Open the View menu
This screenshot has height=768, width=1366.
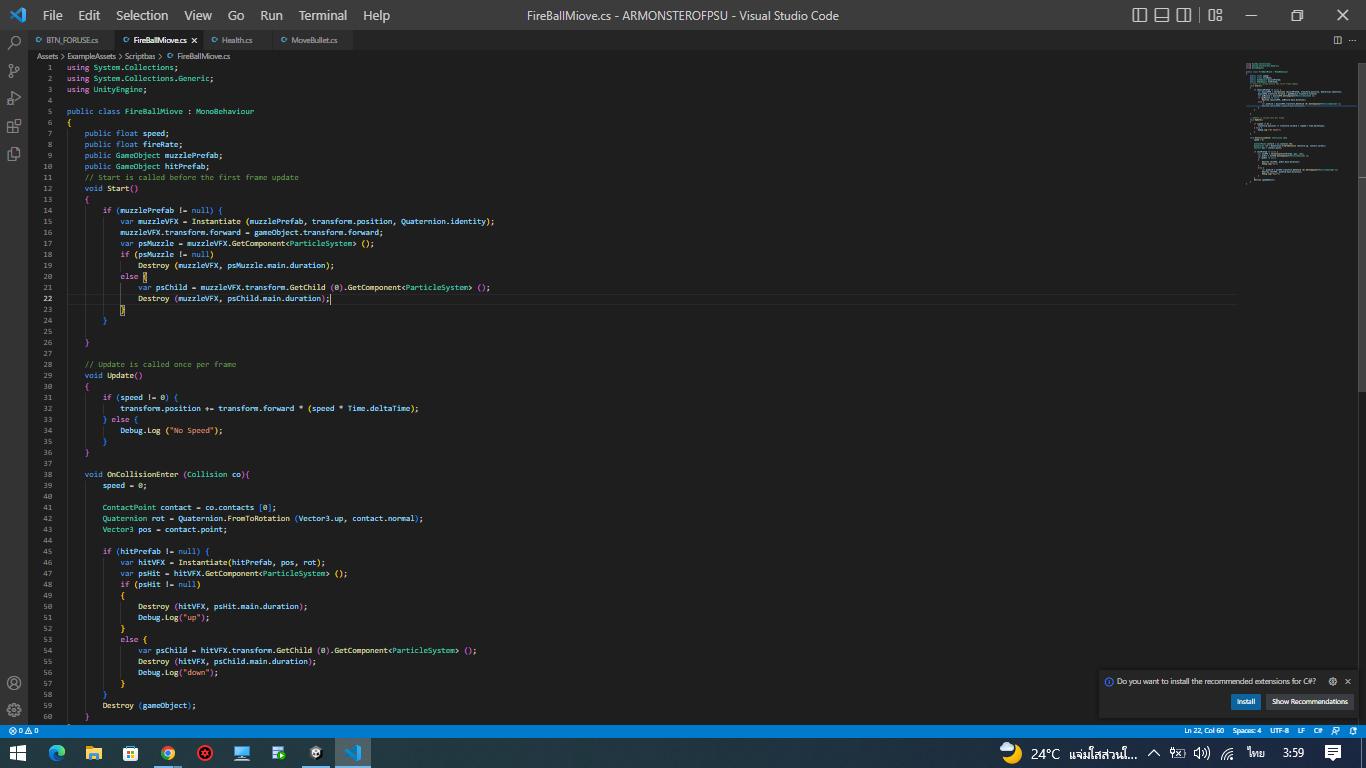(x=198, y=15)
